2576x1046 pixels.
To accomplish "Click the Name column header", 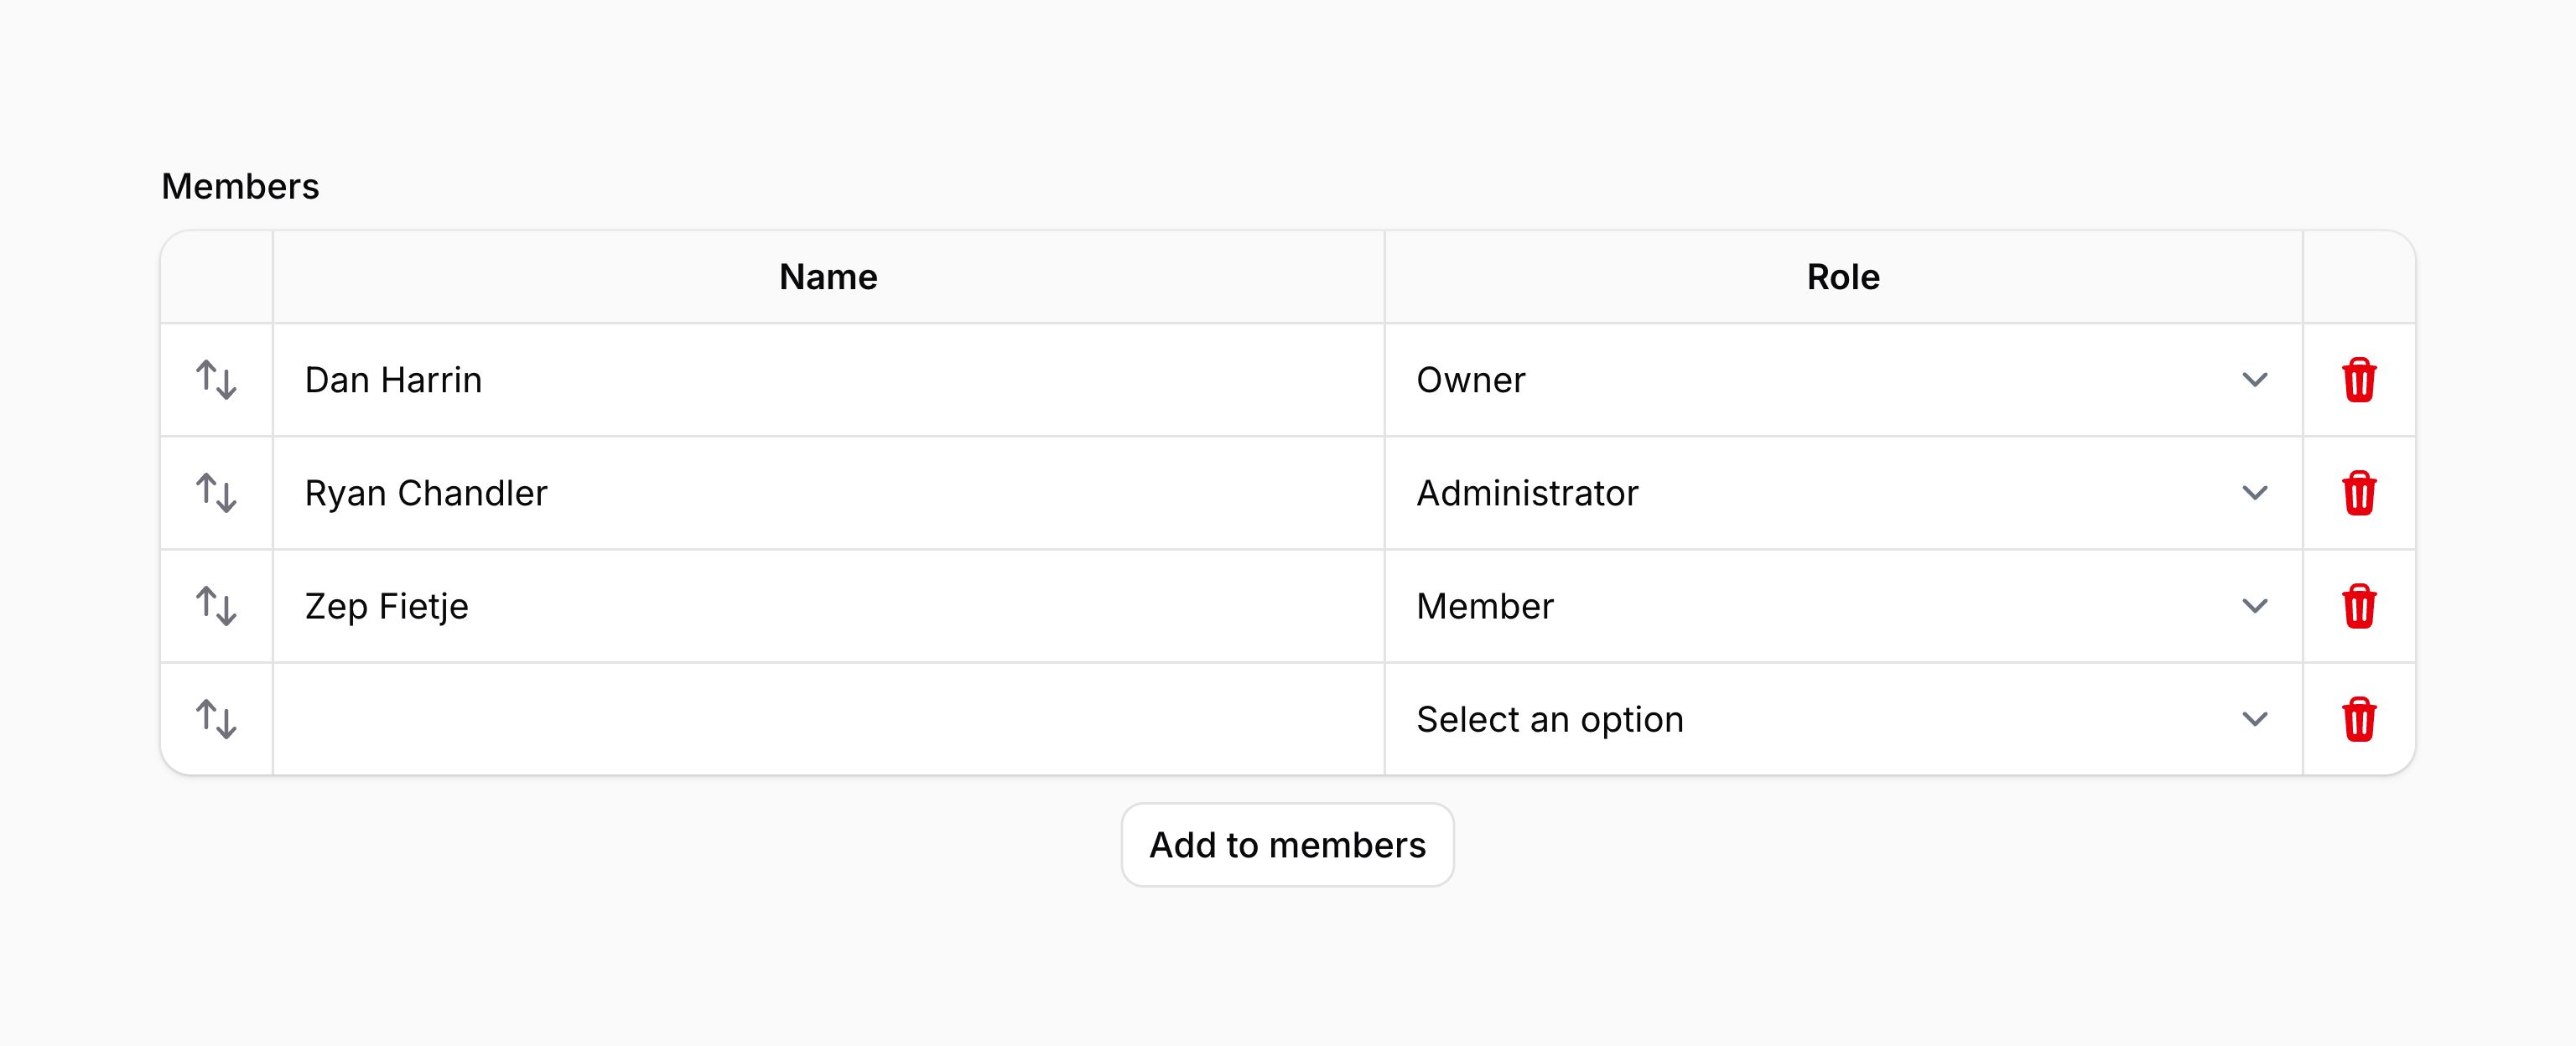I will [x=828, y=277].
